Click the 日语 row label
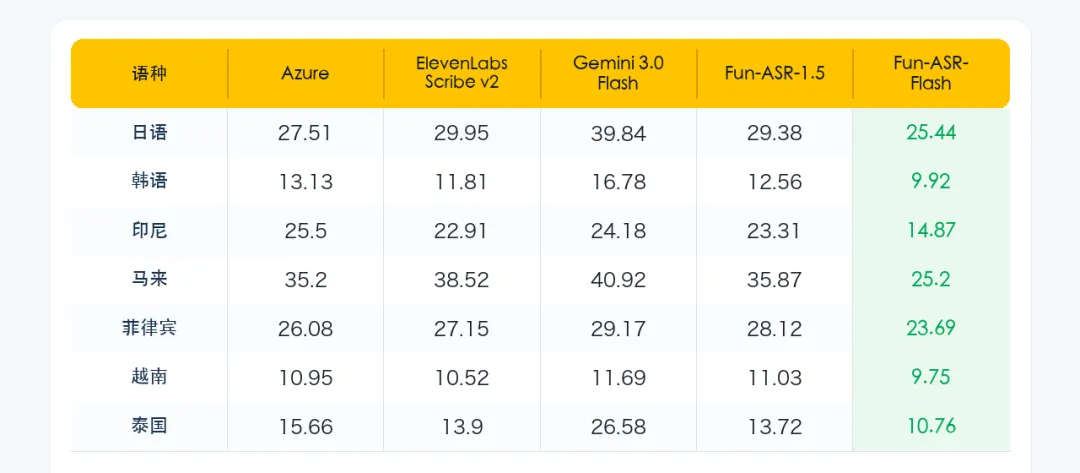 [x=149, y=132]
